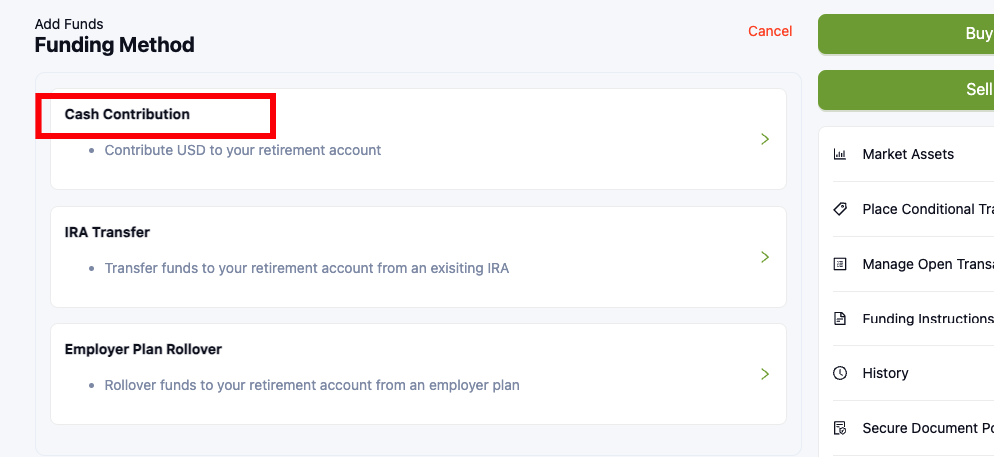Click the list icon beside Manage Open Transactions
Viewport: 994px width, 457px height.
[840, 265]
